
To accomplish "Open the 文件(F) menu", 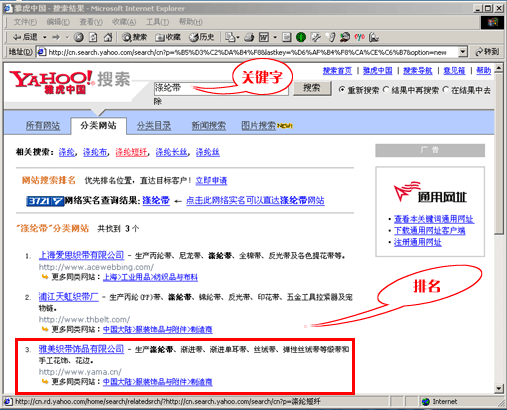I will click(25, 22).
